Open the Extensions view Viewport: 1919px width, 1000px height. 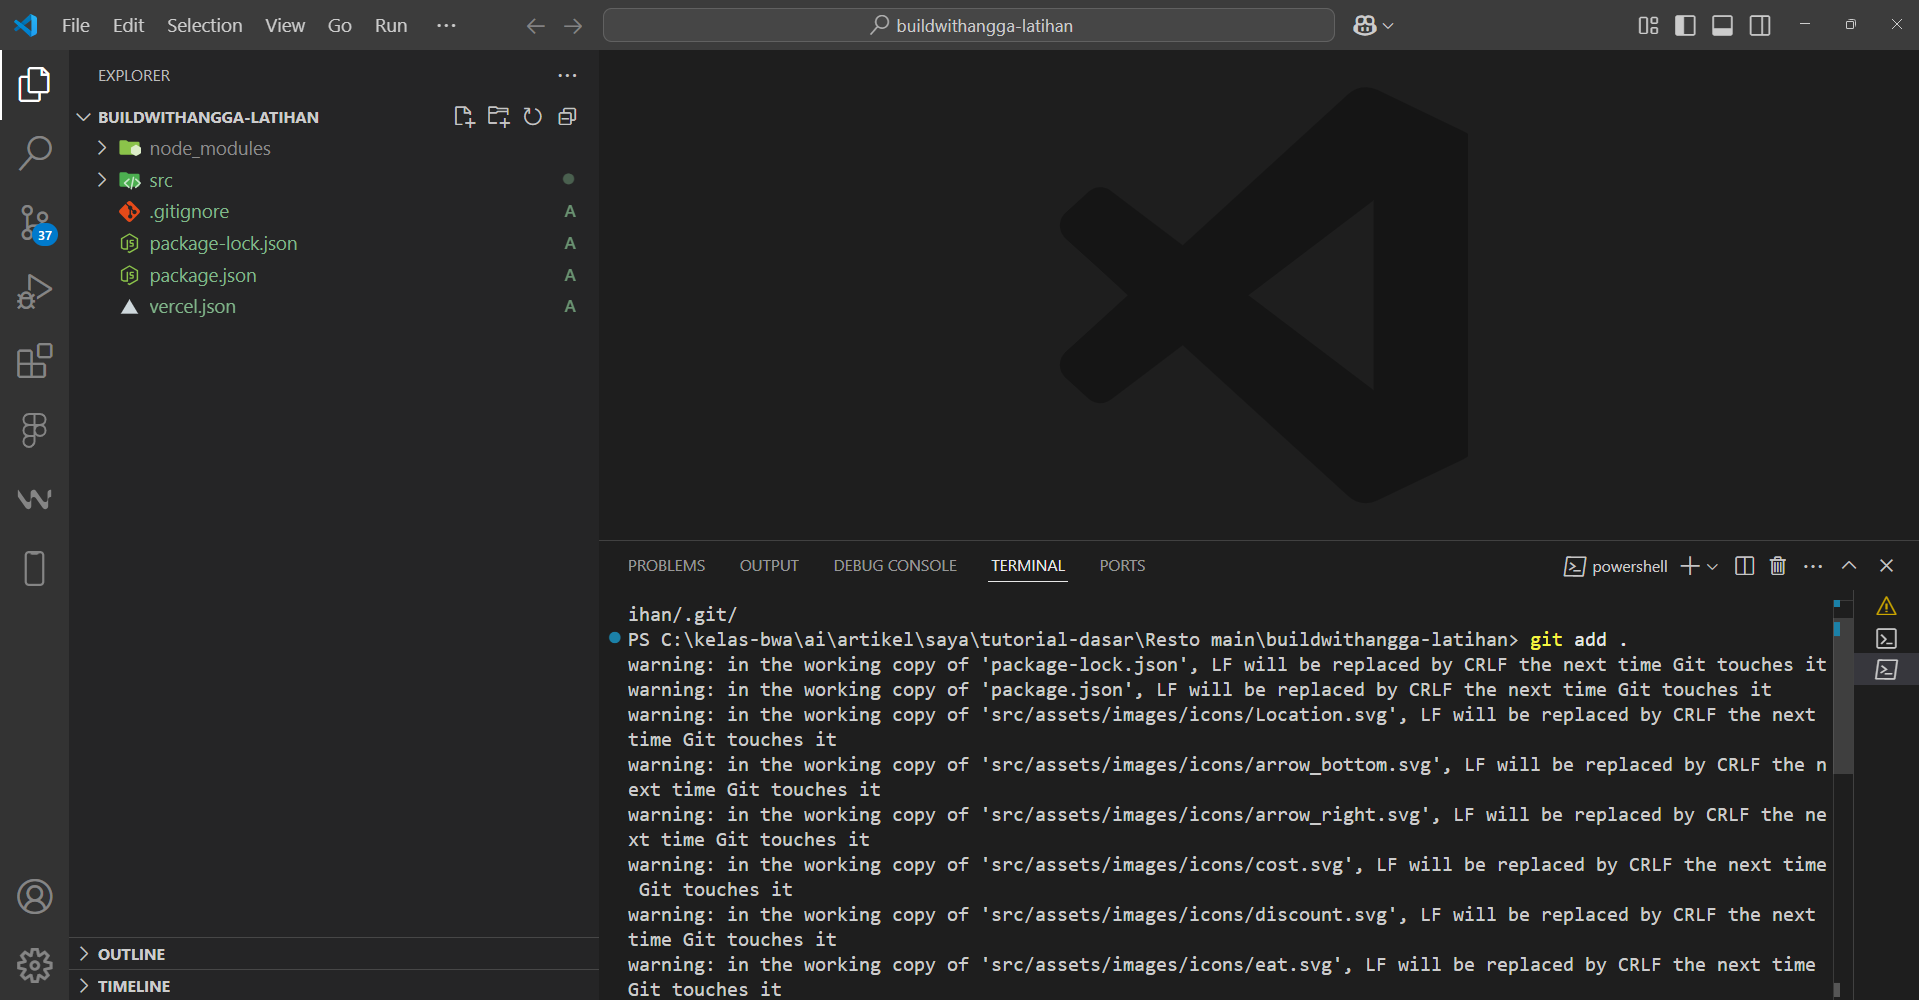[x=35, y=361]
